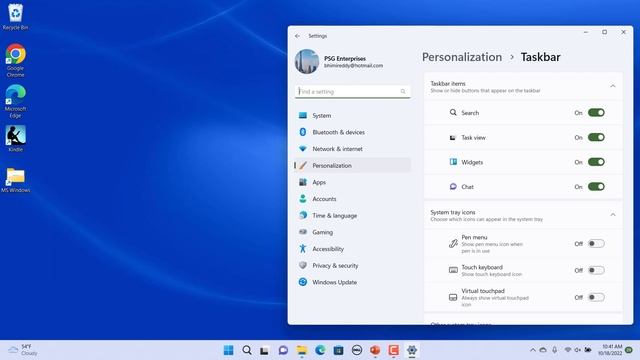The width and height of the screenshot is (640, 360).
Task: Launch Microsoft Edge from taskbar
Action: coord(320,350)
